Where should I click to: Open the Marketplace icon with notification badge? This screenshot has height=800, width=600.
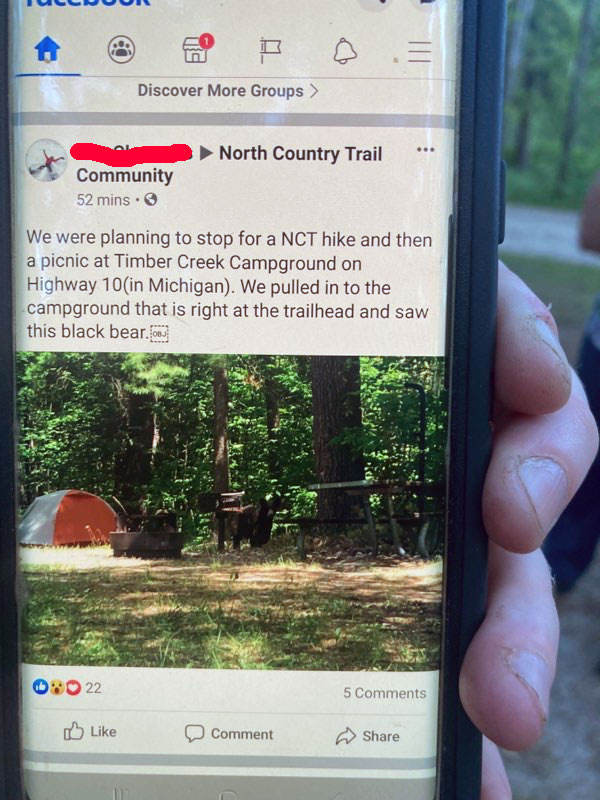[198, 49]
